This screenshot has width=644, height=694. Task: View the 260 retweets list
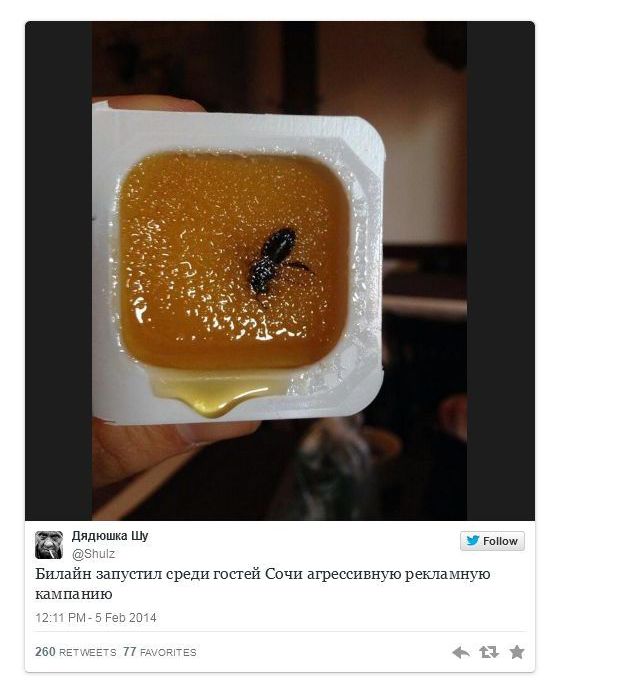[x=75, y=652]
